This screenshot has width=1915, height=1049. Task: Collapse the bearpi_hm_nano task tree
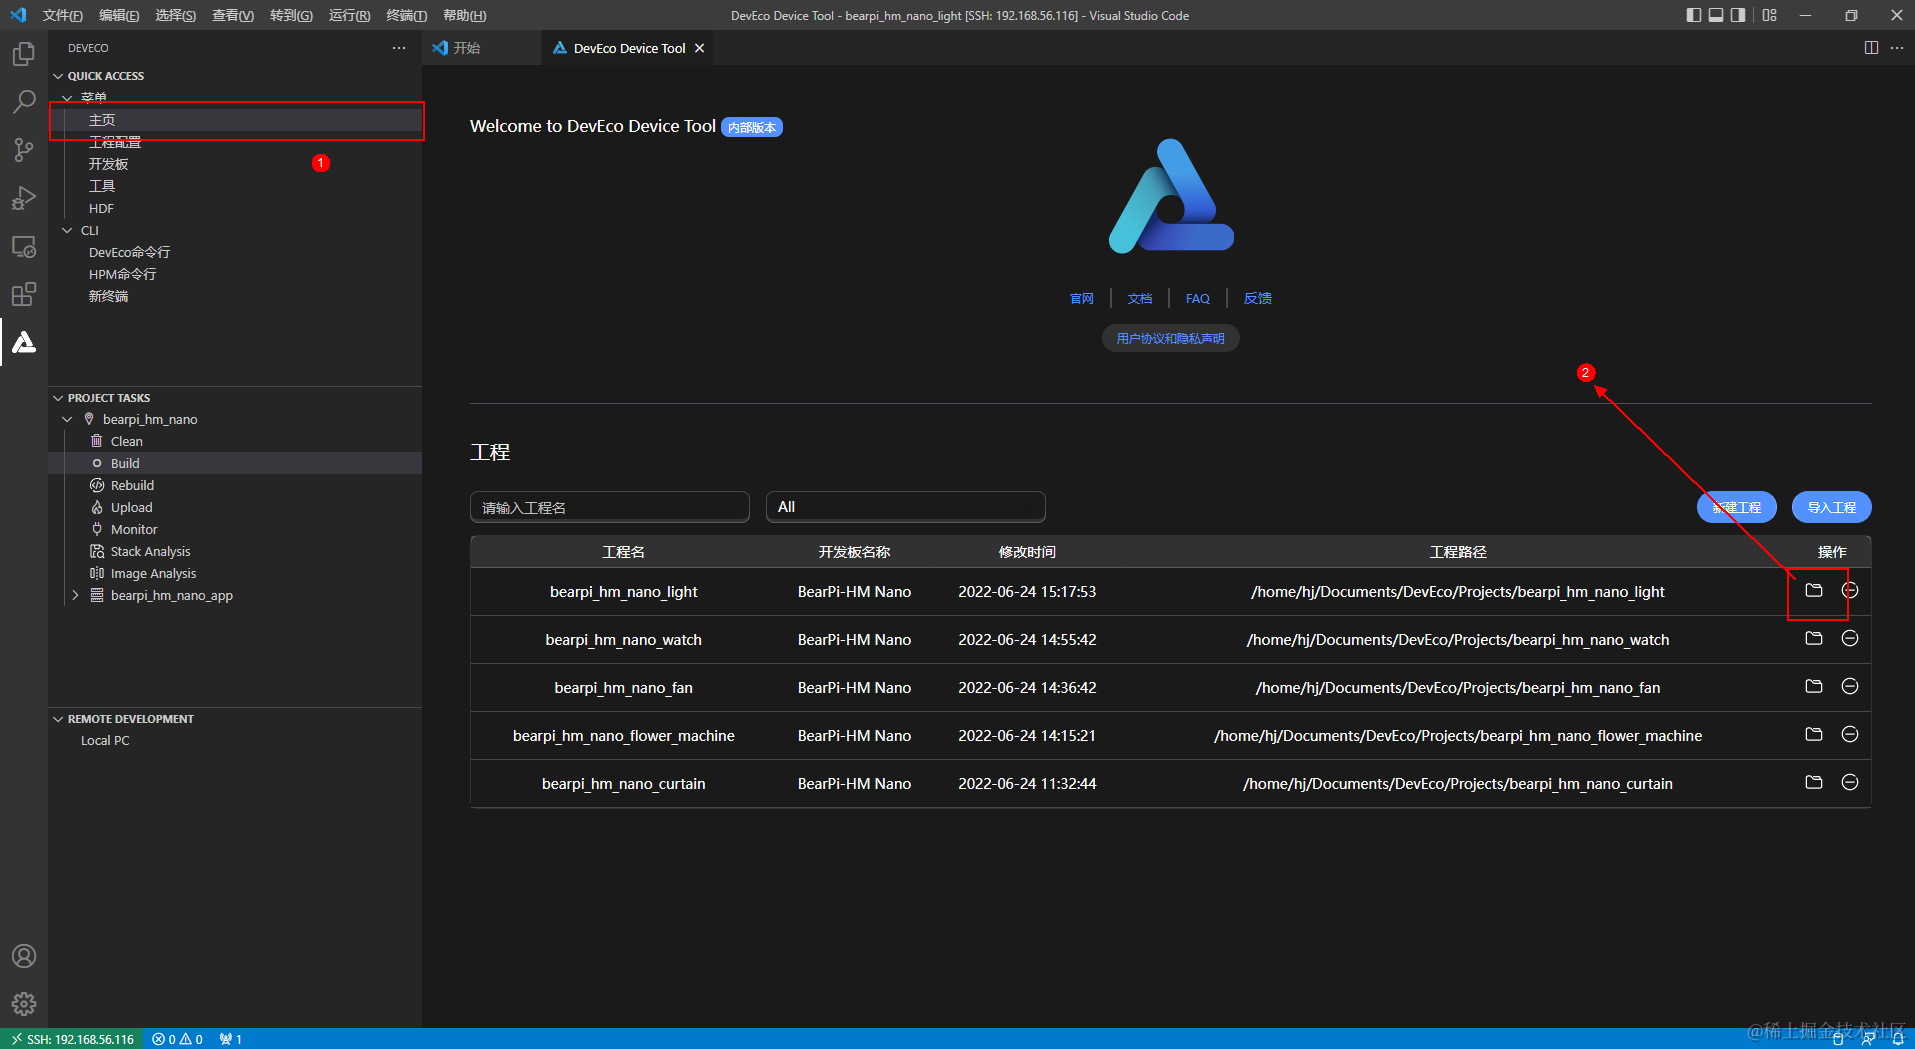[68, 419]
